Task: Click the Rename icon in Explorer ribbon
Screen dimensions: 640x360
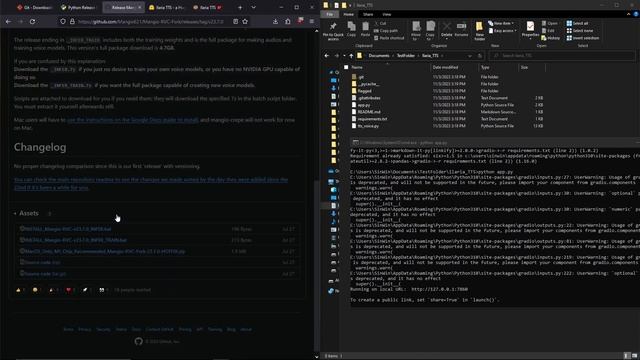Action: tap(461, 29)
